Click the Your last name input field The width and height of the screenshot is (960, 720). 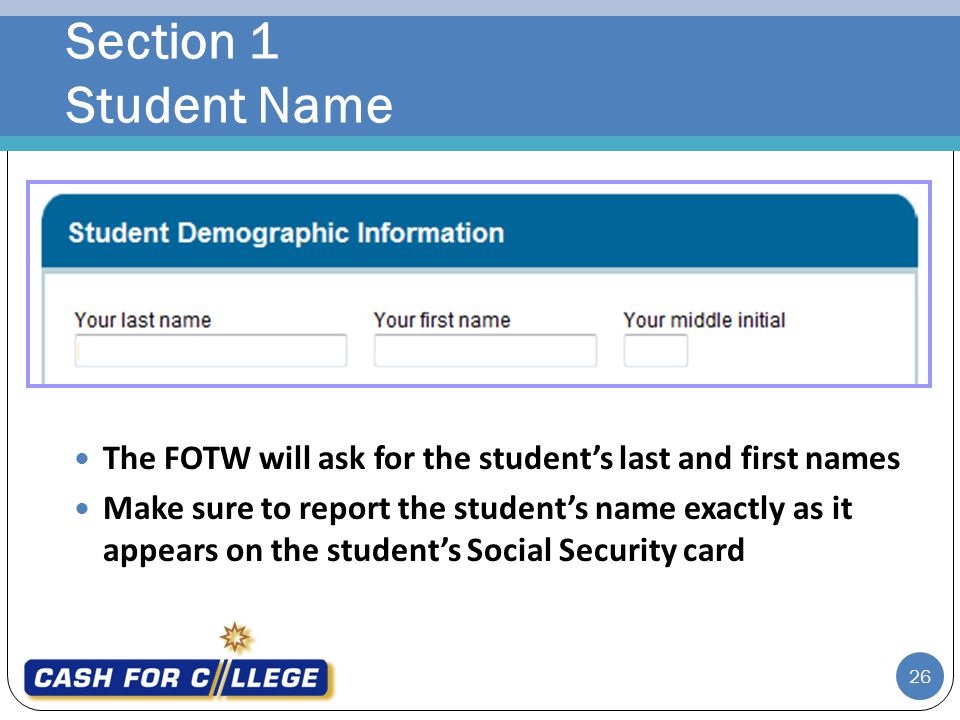211,350
